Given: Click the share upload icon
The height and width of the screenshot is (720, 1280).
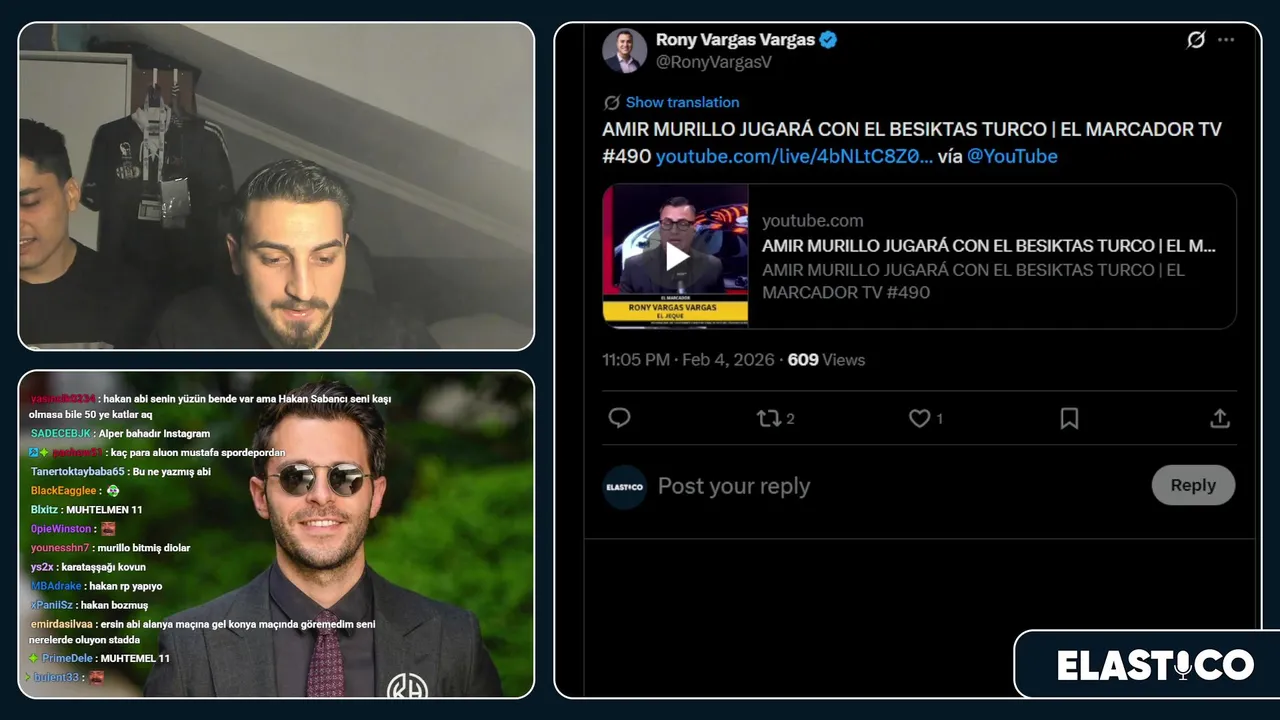Looking at the screenshot, I should (x=1220, y=418).
